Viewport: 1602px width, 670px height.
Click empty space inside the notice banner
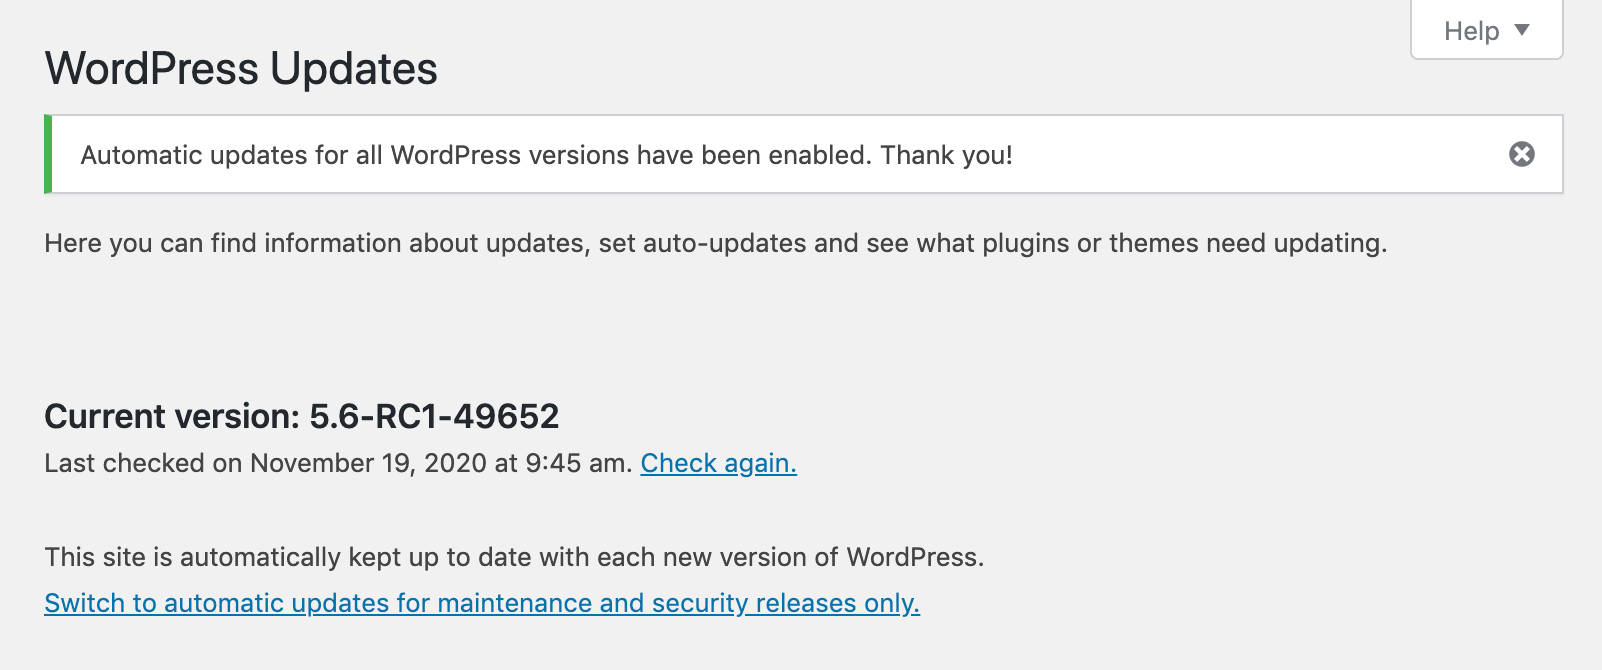(x=1250, y=155)
